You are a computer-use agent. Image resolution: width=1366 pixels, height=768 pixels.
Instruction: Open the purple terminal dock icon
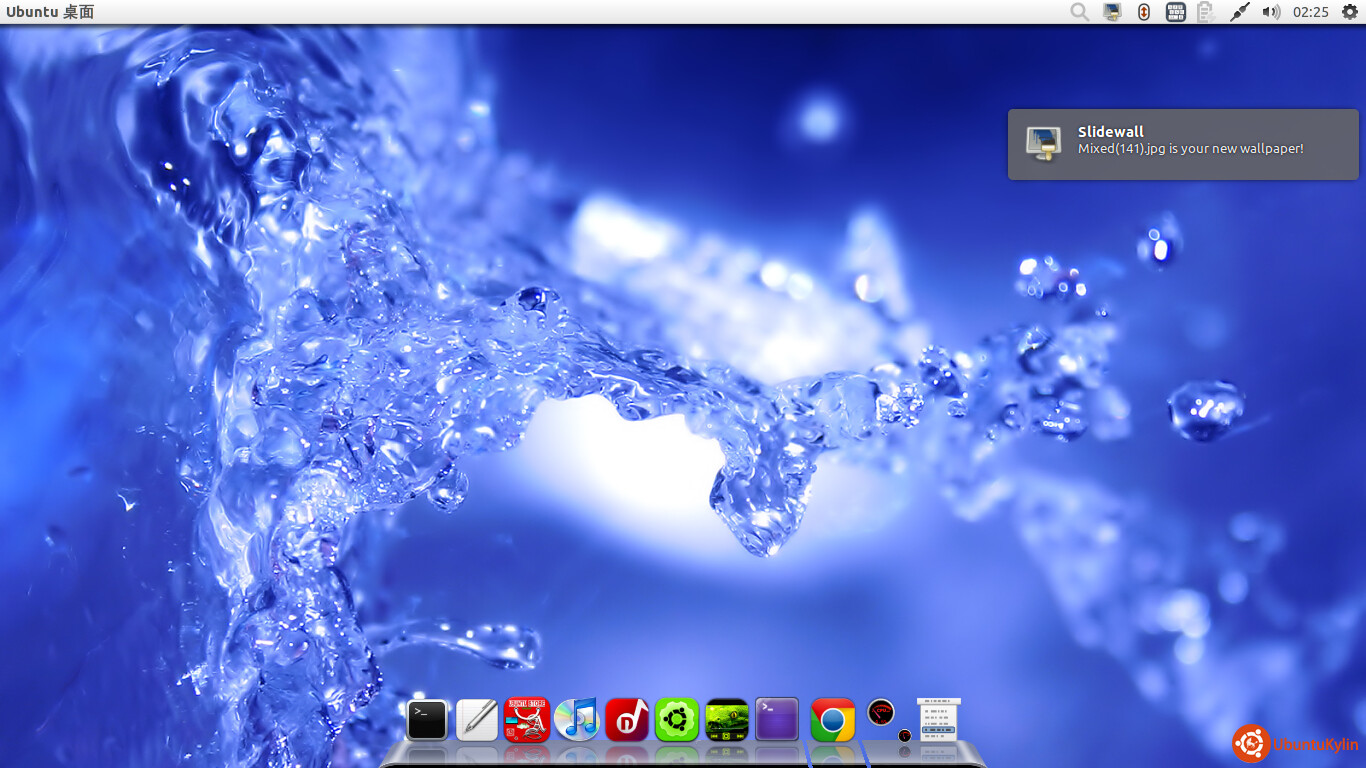pos(777,719)
